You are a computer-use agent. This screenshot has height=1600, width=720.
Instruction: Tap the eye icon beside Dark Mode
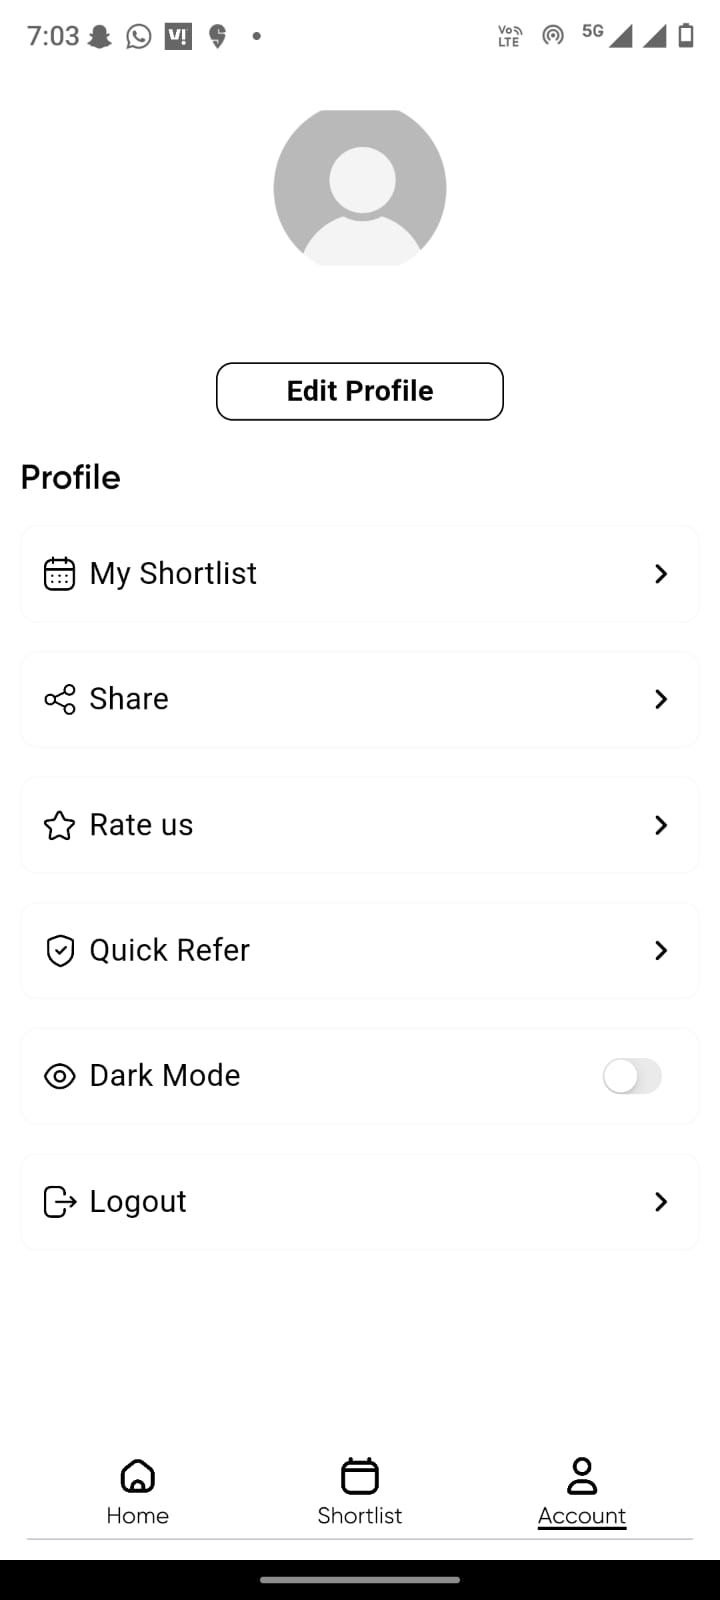(x=60, y=1076)
